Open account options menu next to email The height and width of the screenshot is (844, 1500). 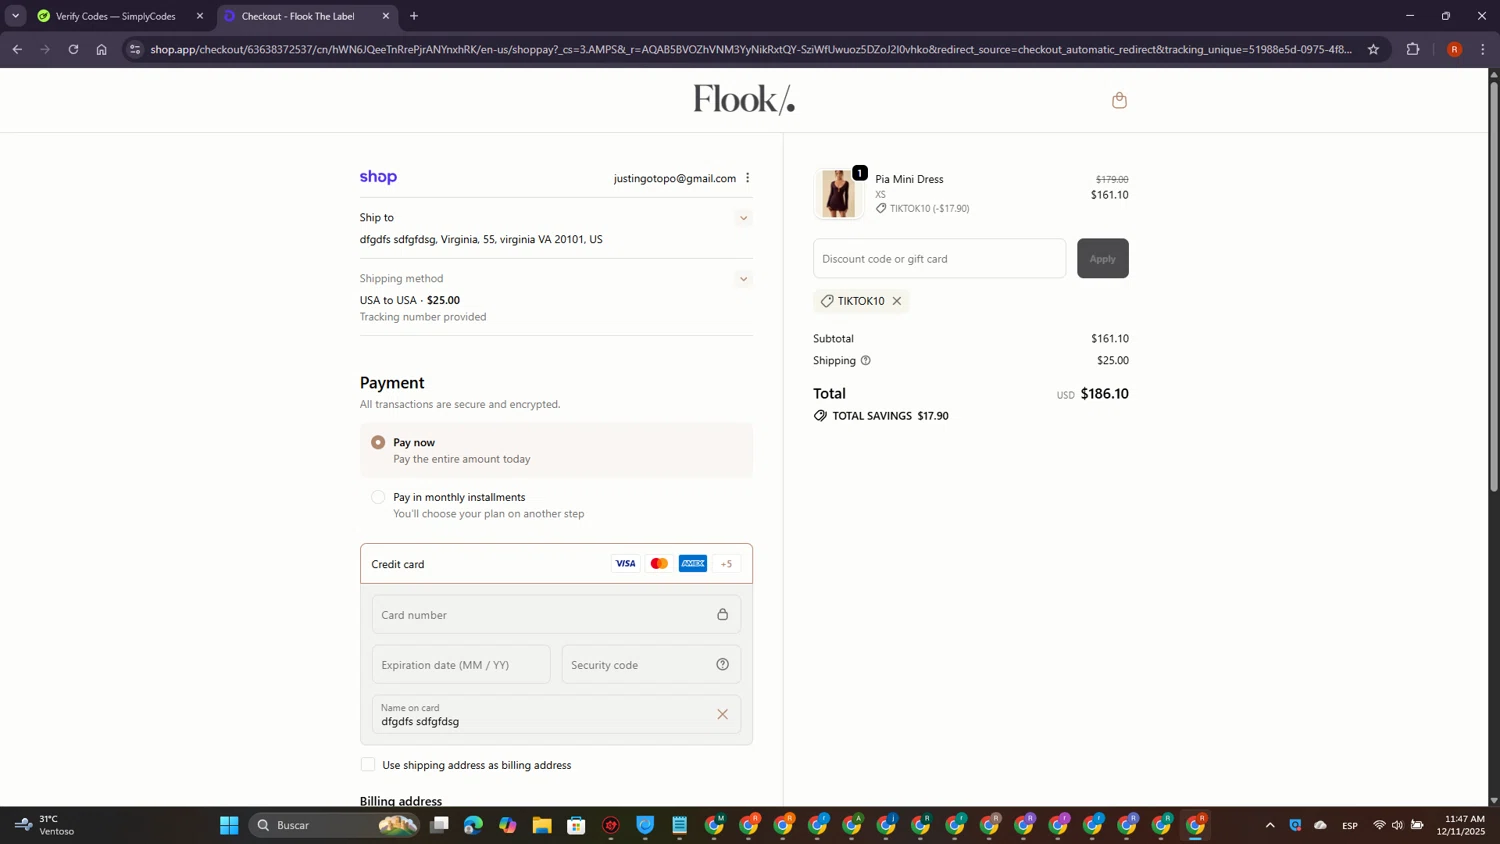point(747,178)
